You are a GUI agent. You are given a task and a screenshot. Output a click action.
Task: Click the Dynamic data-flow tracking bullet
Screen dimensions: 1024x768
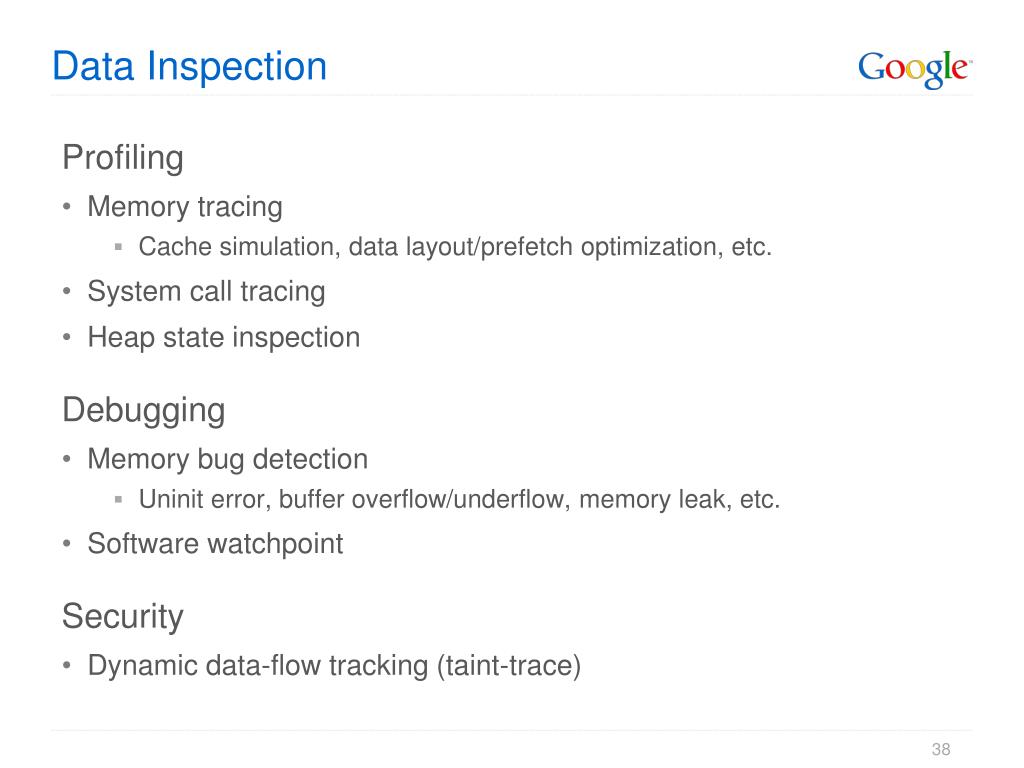334,666
